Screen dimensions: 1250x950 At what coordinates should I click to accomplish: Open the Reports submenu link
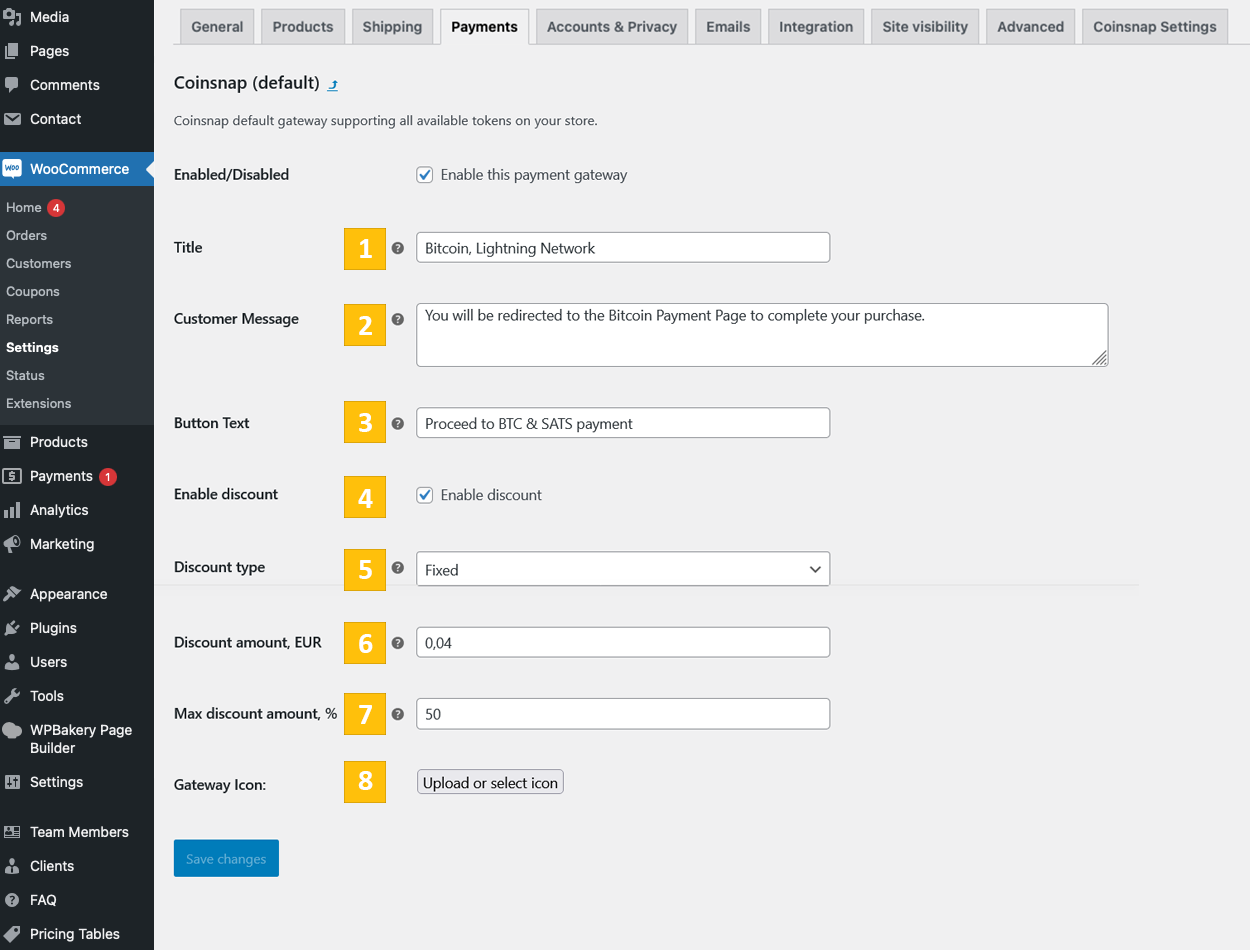(x=30, y=320)
